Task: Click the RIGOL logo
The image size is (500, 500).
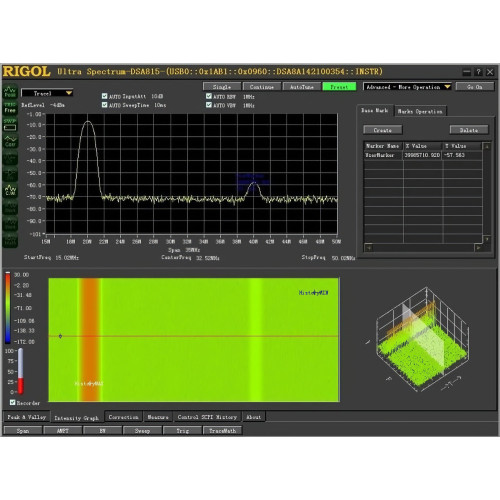Action: (26, 71)
